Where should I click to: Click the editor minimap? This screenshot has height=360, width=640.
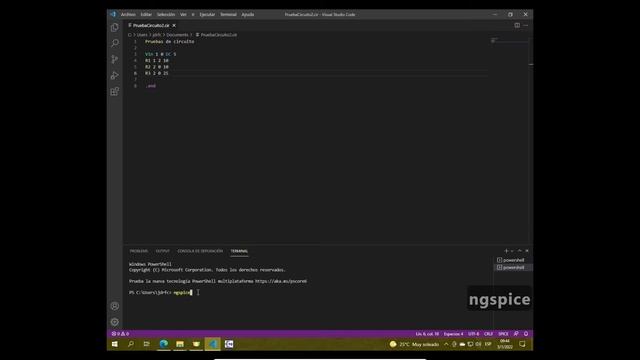click(x=509, y=41)
